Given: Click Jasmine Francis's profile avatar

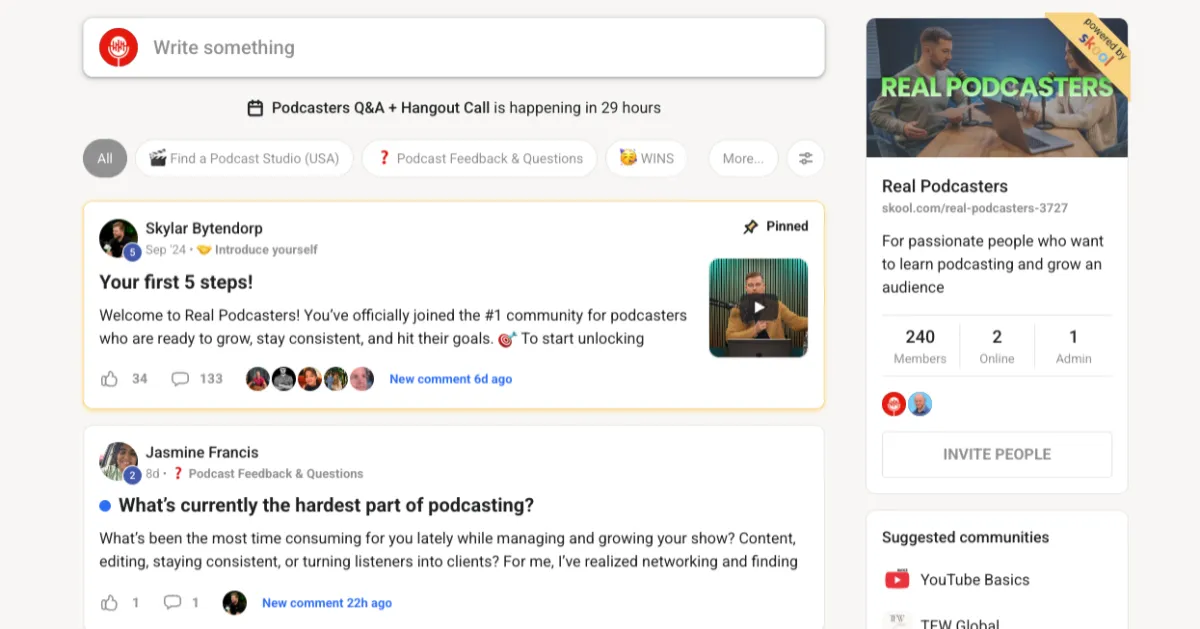Looking at the screenshot, I should pyautogui.click(x=118, y=461).
